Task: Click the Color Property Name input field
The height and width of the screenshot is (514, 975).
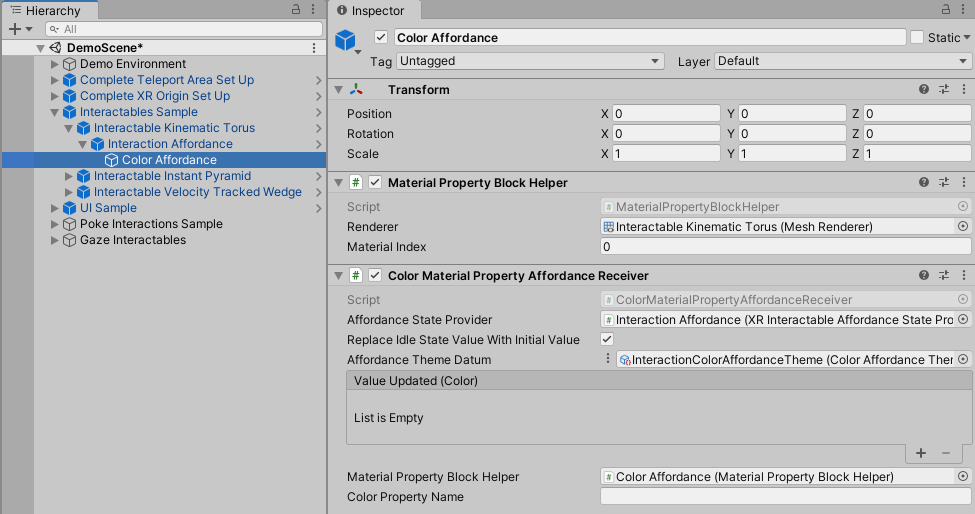Action: coord(785,497)
